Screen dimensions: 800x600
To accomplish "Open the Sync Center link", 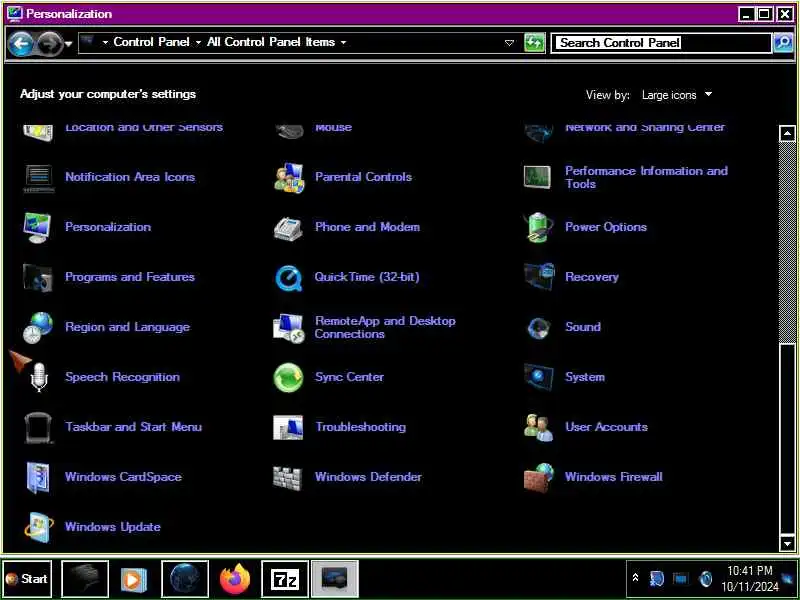I will coord(349,377).
